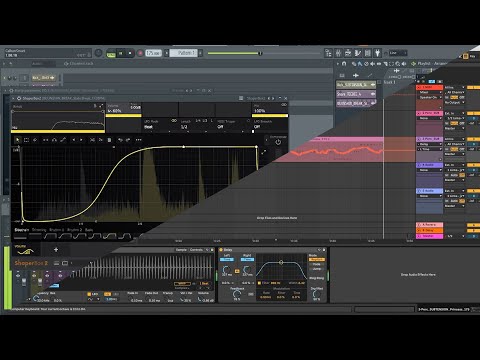The image size is (480, 360).
Task: Select the magnet snap icon in Playlist toolbar
Action: point(344,63)
